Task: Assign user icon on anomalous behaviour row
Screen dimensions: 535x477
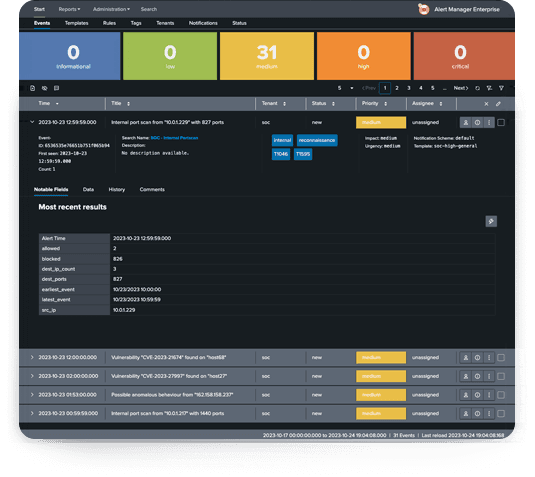Action: click(x=465, y=395)
